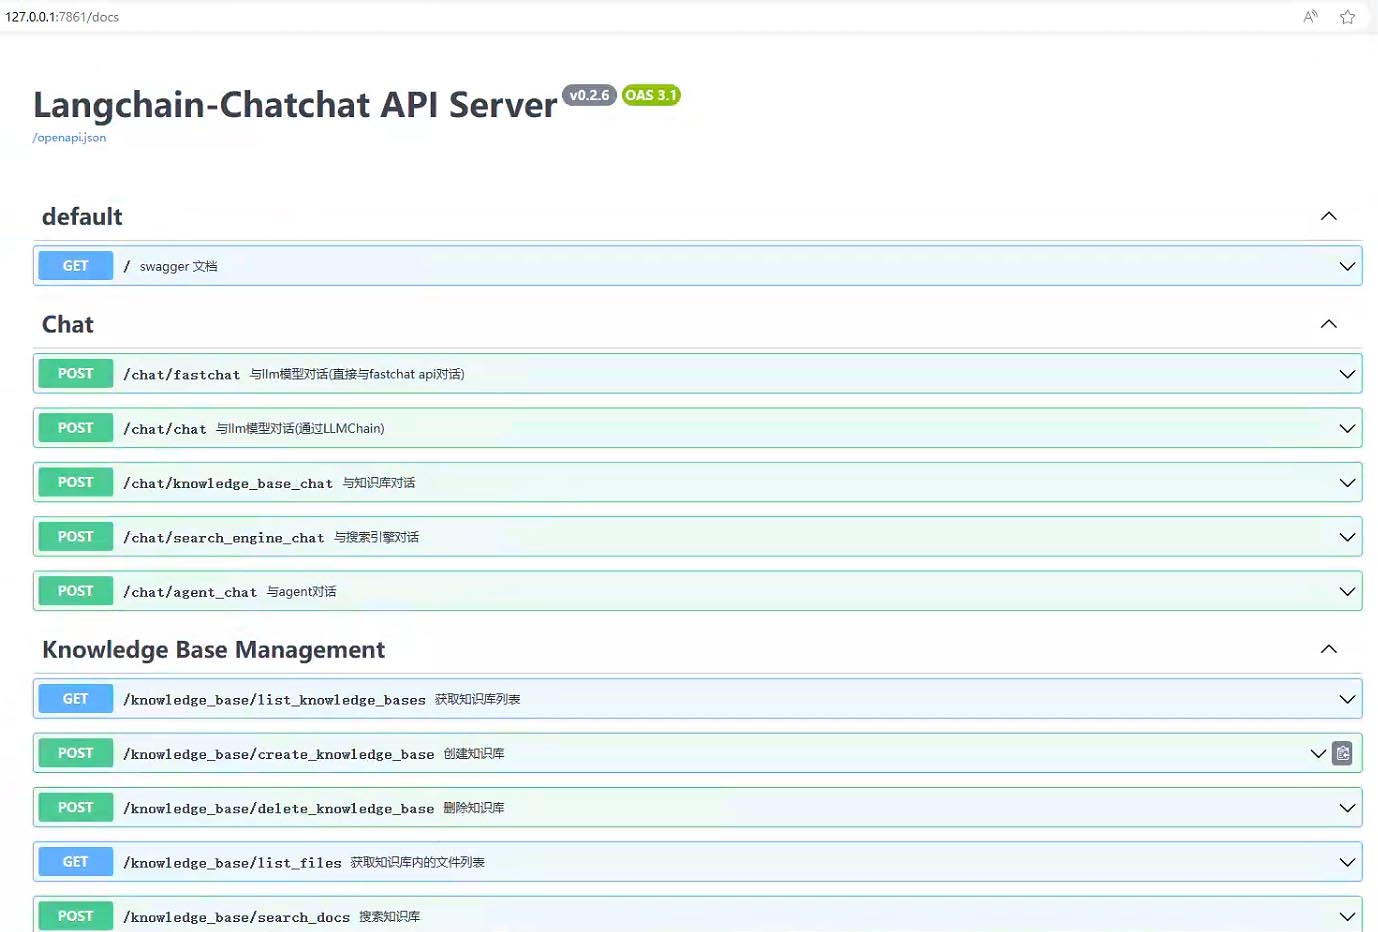The image size is (1378, 932).
Task: Collapse the Chat section chevron
Action: point(1328,324)
